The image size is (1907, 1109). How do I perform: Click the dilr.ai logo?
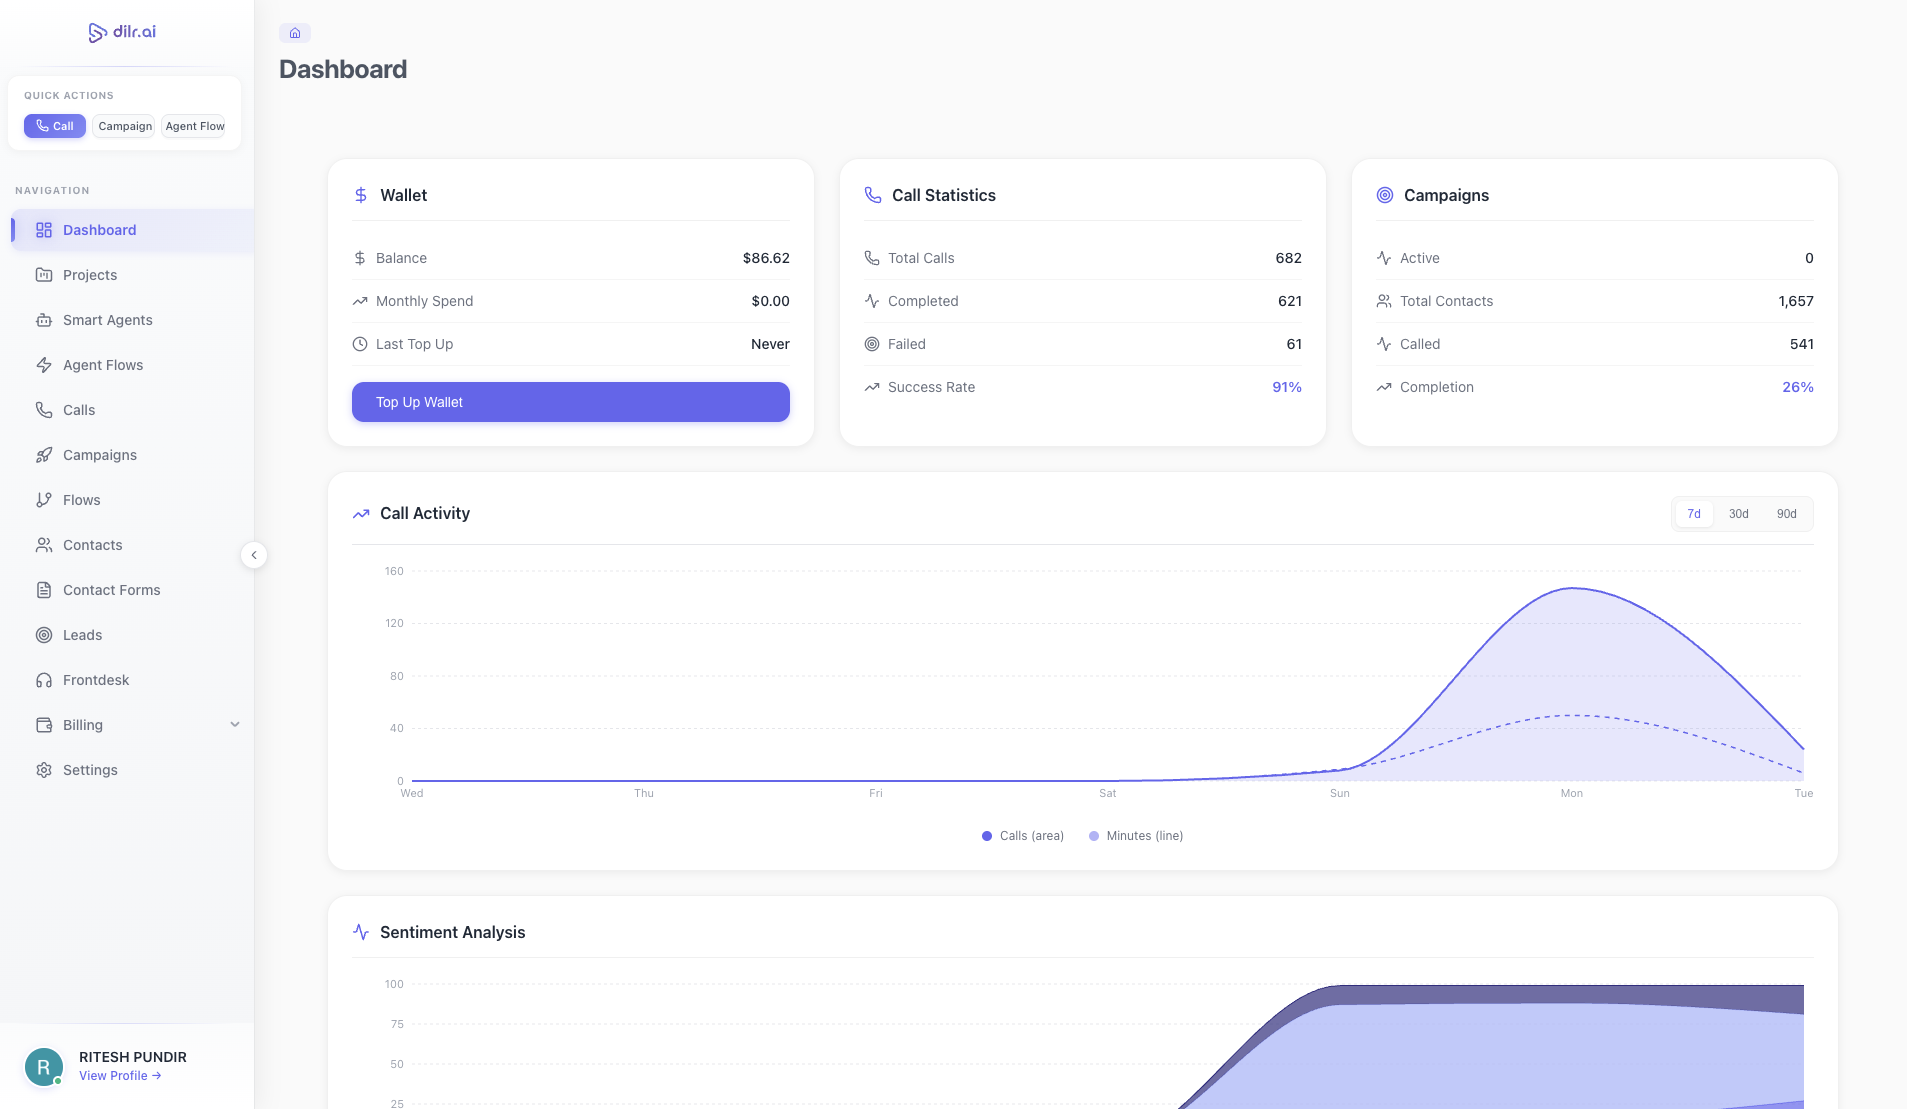pyautogui.click(x=122, y=32)
